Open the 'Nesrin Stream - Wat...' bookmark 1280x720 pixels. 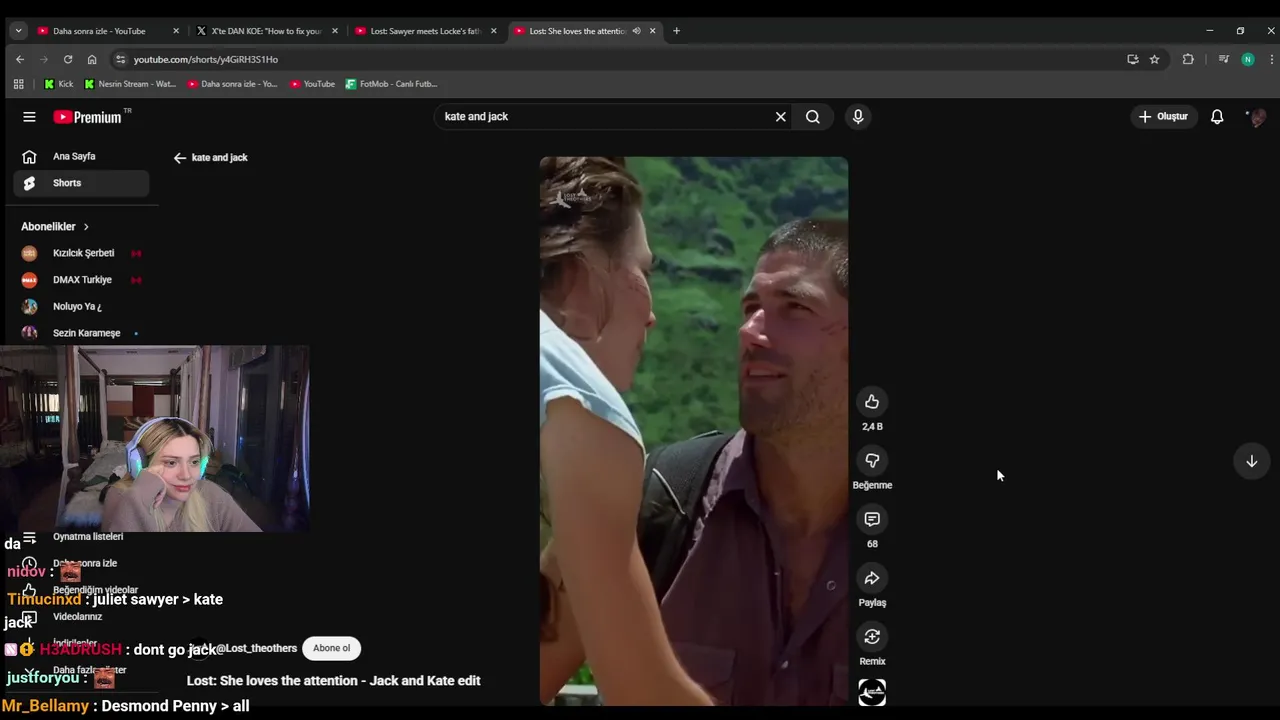tap(130, 84)
